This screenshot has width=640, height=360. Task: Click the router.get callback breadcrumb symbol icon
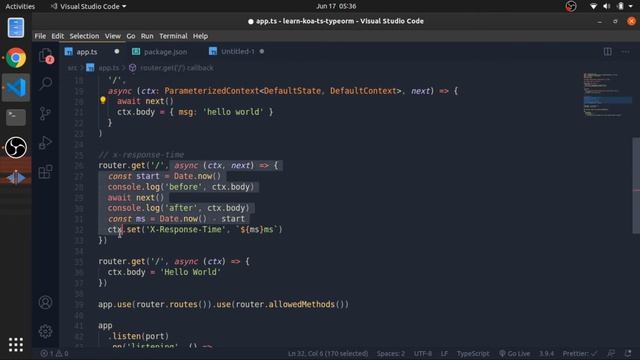click(x=133, y=68)
